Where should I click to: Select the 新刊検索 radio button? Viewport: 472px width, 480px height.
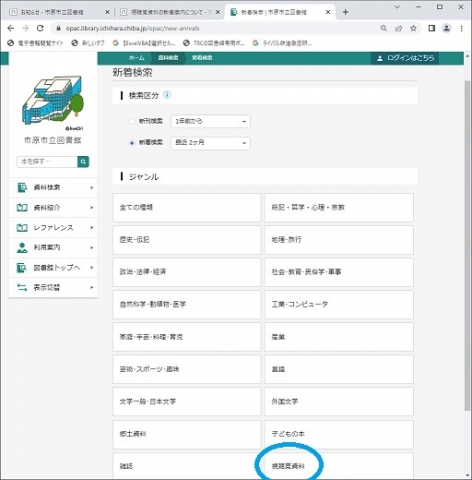click(132, 121)
